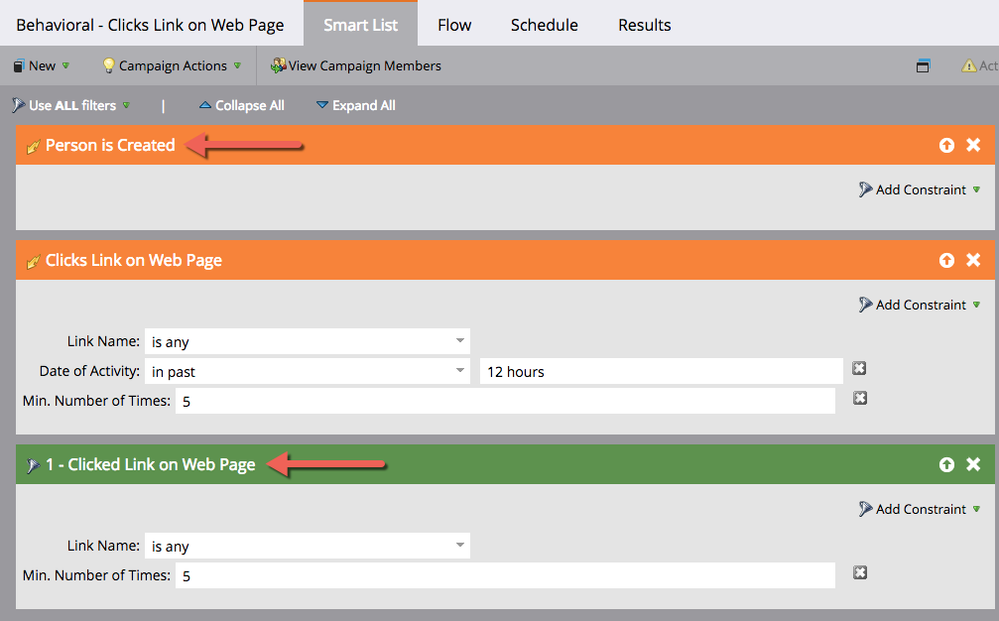Remove the Person is Created trigger
The image size is (999, 621).
[973, 145]
